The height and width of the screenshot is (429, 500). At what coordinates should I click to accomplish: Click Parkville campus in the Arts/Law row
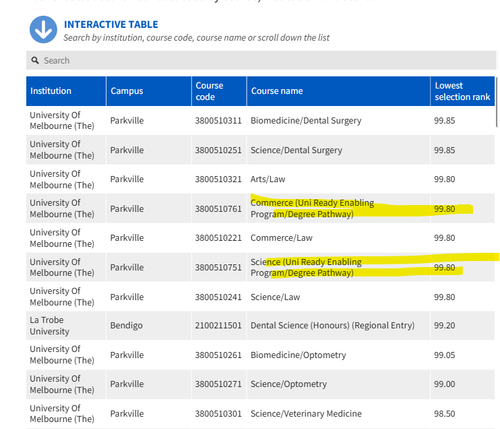[x=127, y=179]
